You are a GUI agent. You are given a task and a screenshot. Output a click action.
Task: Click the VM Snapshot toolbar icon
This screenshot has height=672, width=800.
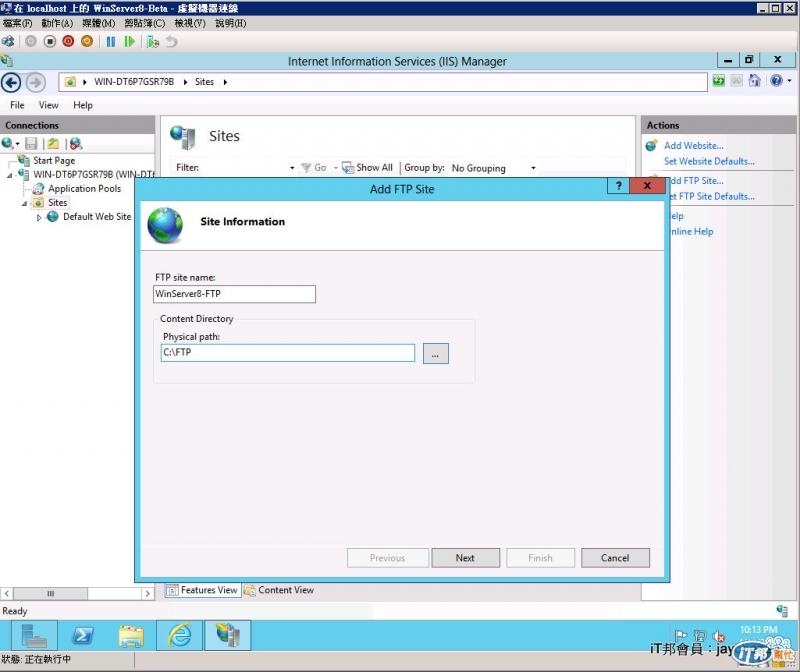click(153, 42)
